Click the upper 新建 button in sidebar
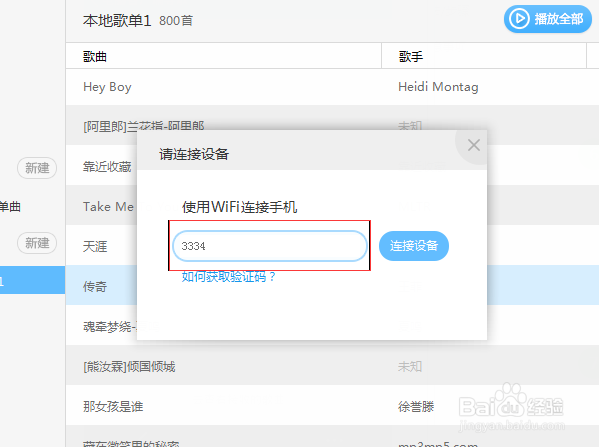Viewport: 599px width, 447px height. point(37,168)
